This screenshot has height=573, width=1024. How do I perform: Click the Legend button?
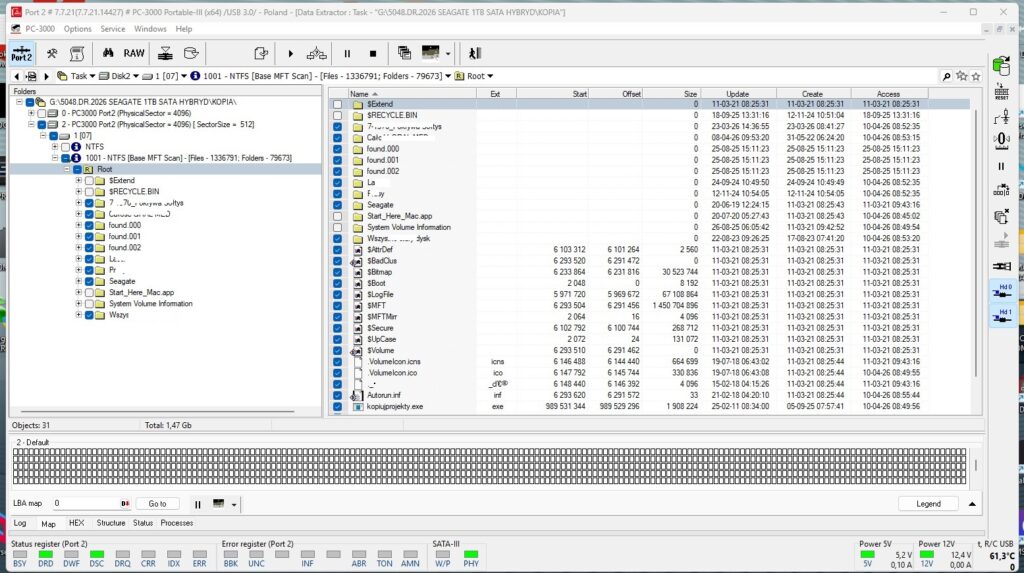click(928, 504)
